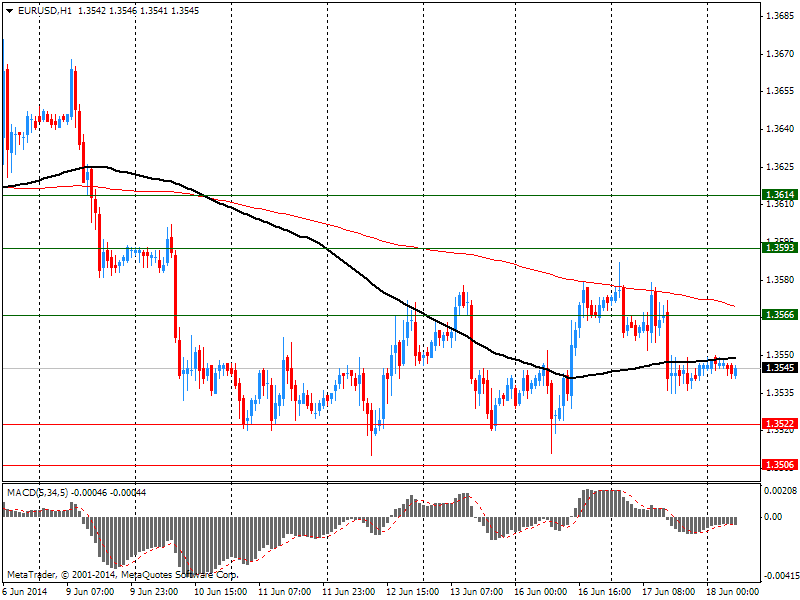The width and height of the screenshot is (800, 600).
Task: Click the 16 Jun 16:00 time label
Action: coord(606,592)
